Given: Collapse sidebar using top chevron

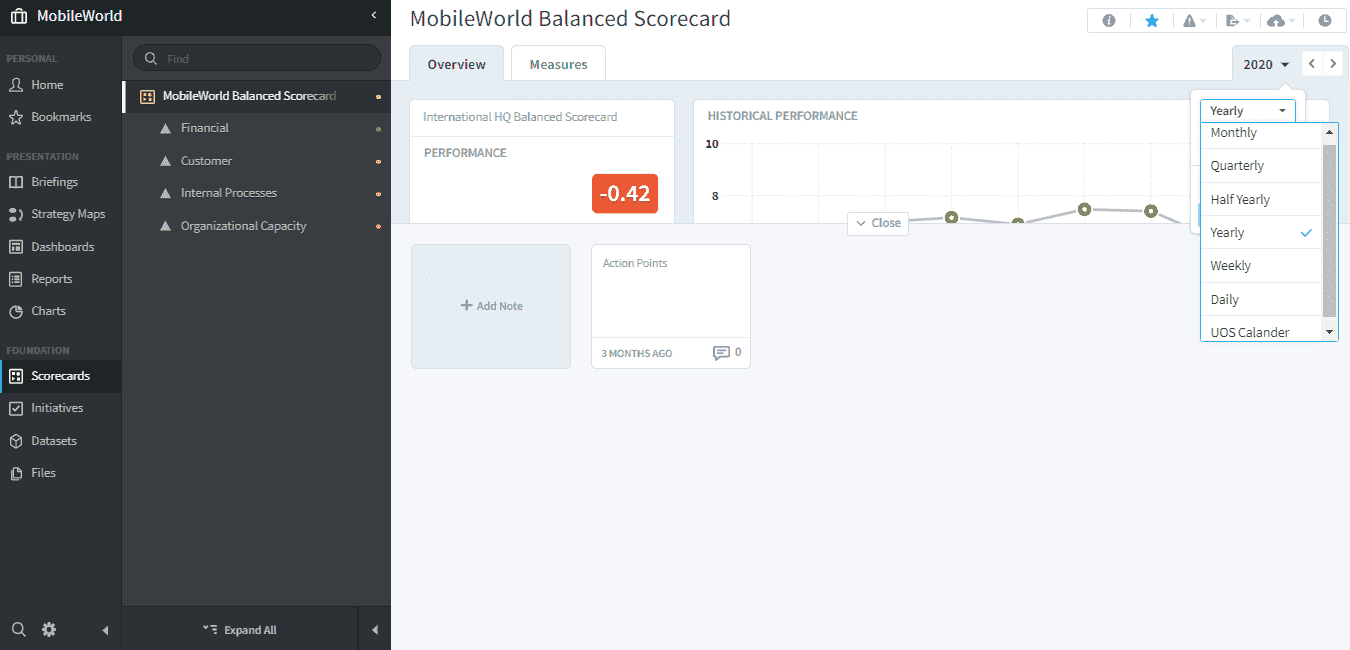Looking at the screenshot, I should [x=374, y=15].
